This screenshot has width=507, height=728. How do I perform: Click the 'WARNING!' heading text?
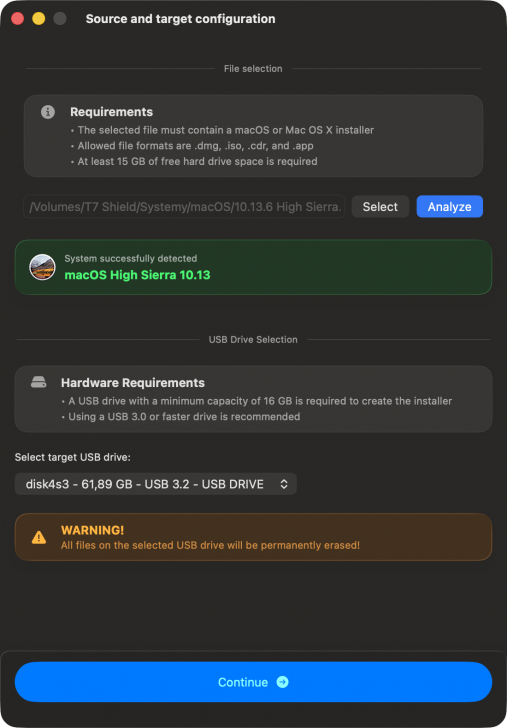pyautogui.click(x=92, y=530)
